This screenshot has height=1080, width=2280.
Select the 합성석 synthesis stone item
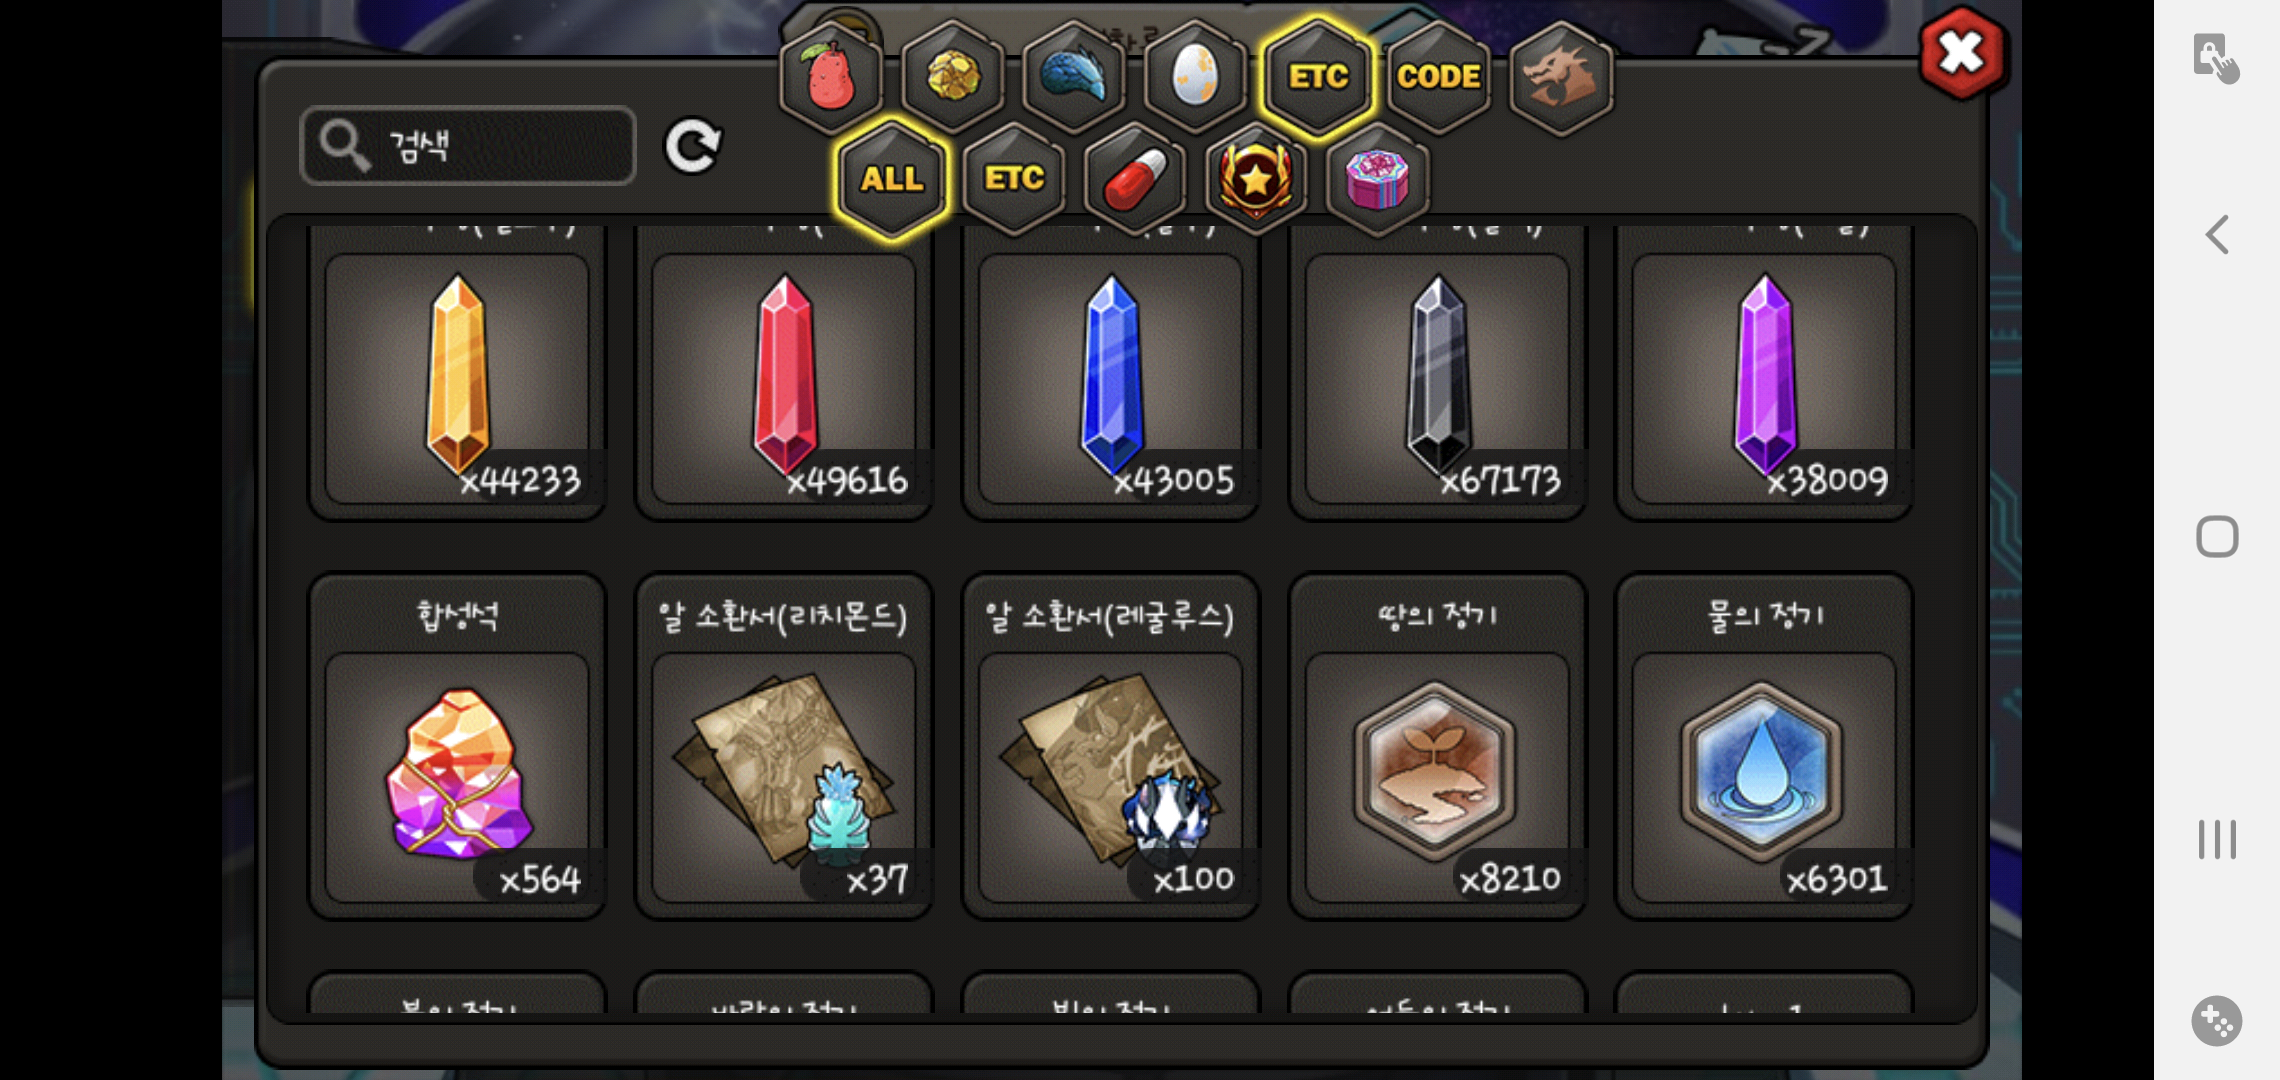tap(457, 746)
